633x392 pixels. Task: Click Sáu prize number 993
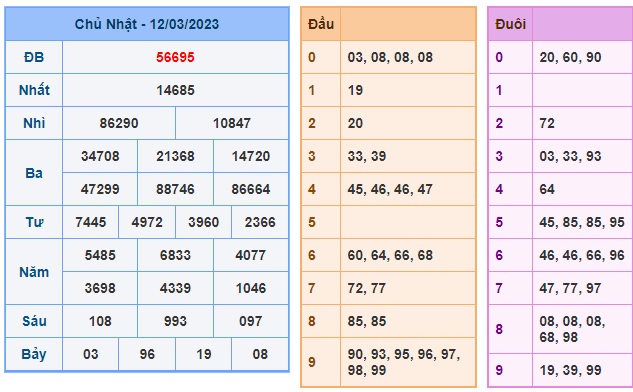pyautogui.click(x=175, y=321)
